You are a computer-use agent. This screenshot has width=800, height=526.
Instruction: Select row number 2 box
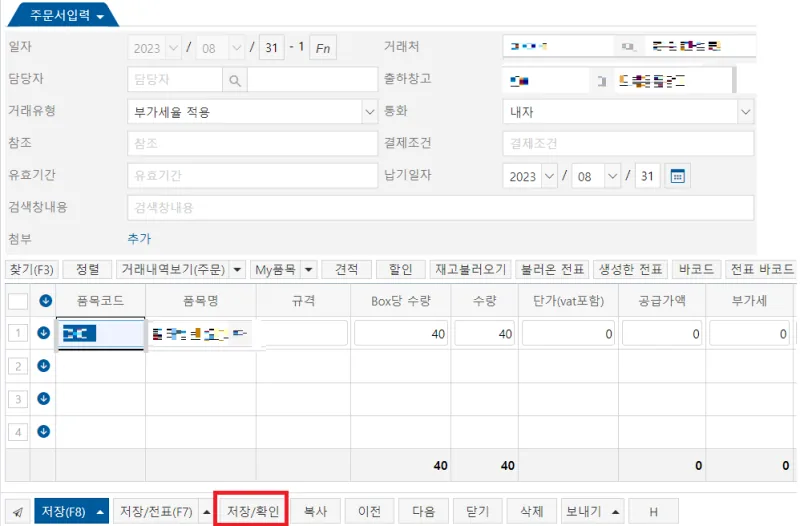(x=18, y=366)
